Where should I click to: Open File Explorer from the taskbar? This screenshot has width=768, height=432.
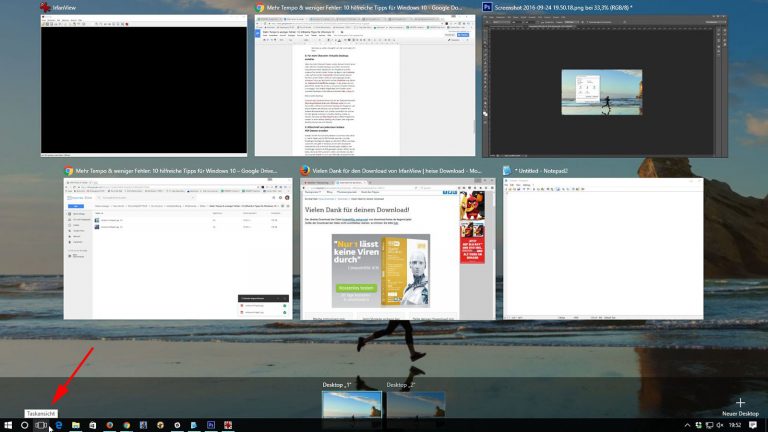point(76,425)
